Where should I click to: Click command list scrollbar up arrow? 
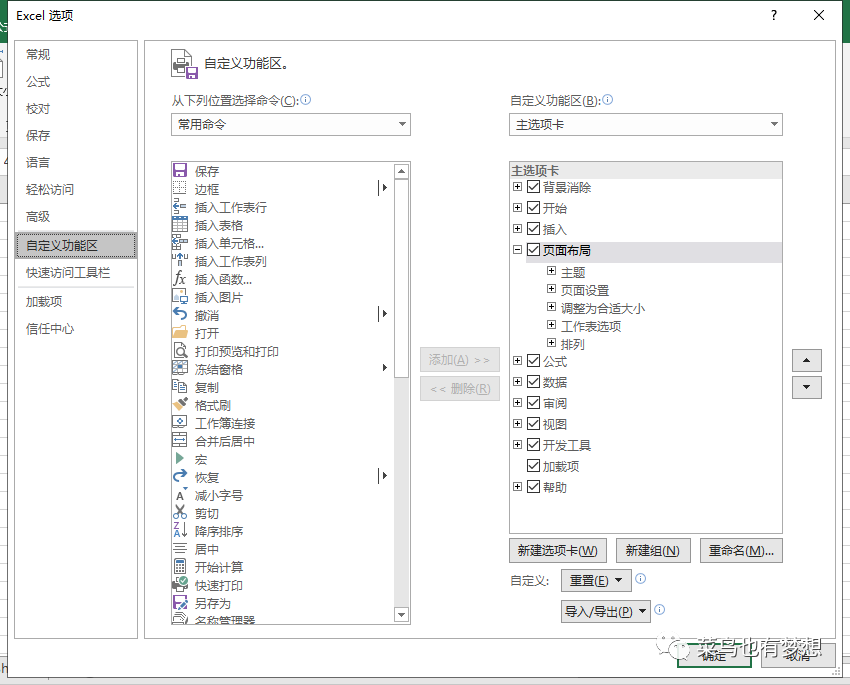pos(401,171)
